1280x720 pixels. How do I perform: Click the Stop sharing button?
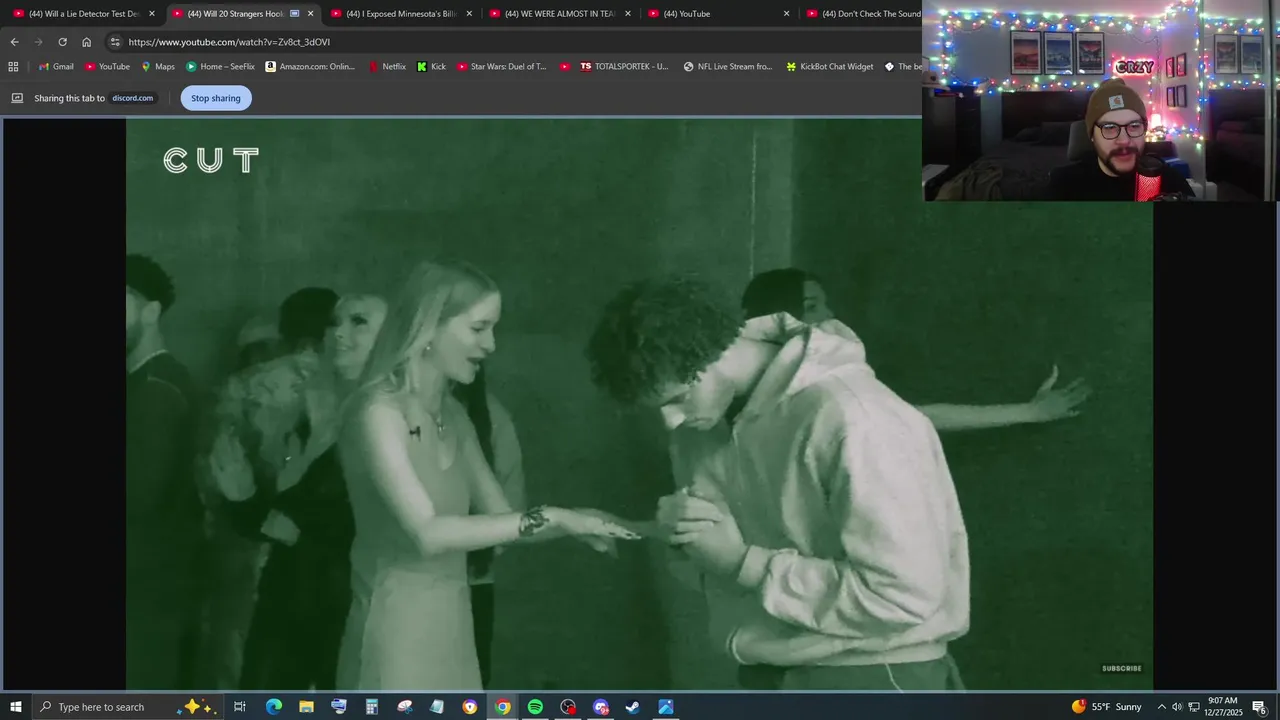pos(216,98)
